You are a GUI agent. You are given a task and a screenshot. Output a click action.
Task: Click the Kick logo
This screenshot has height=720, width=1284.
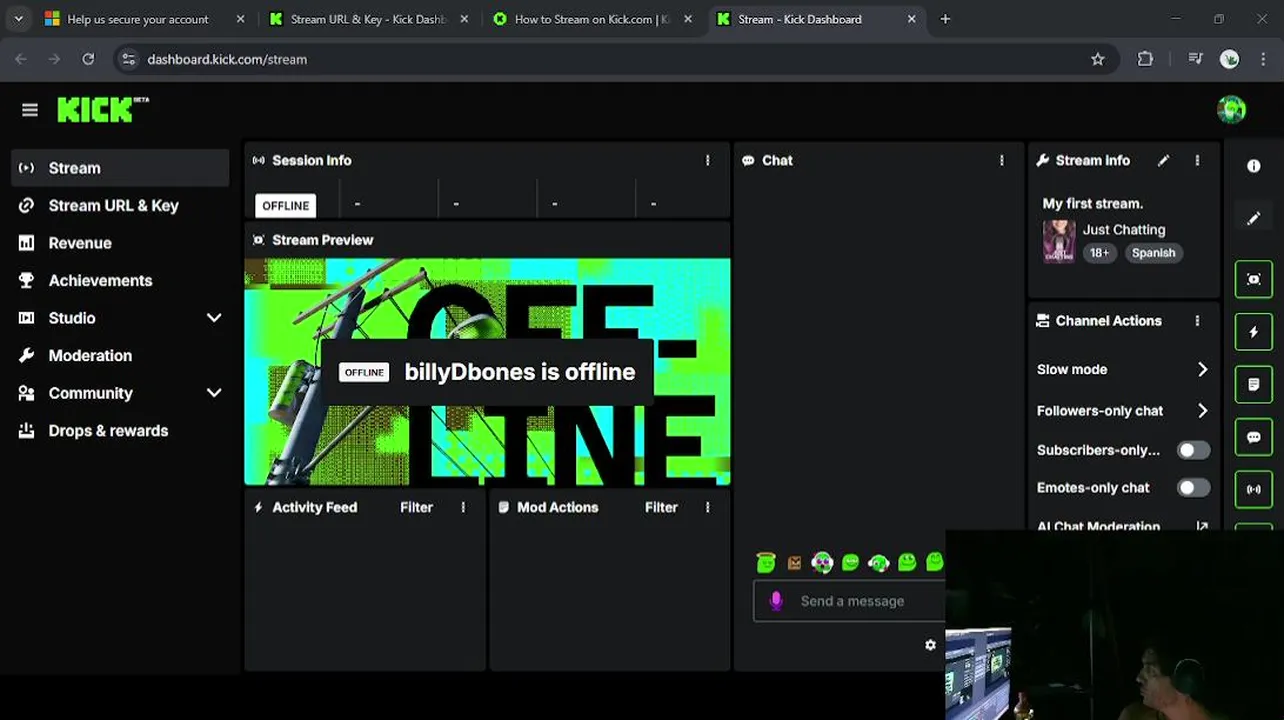click(x=102, y=109)
